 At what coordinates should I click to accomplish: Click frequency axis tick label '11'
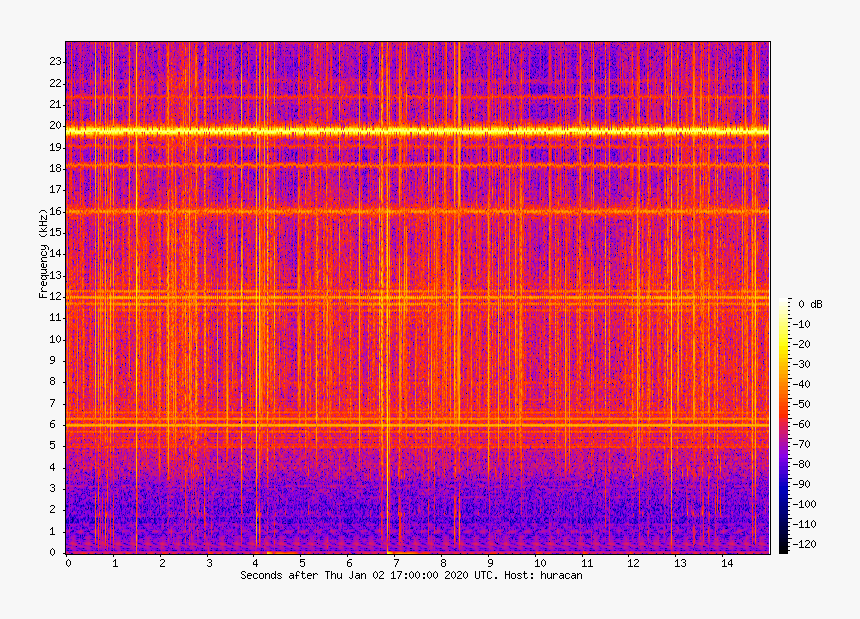coord(55,317)
